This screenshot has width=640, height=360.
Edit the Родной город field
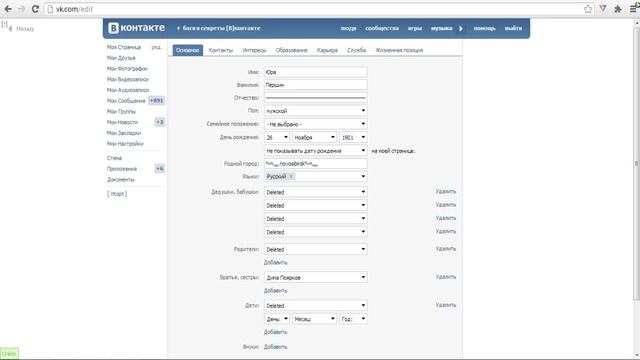pos(316,164)
